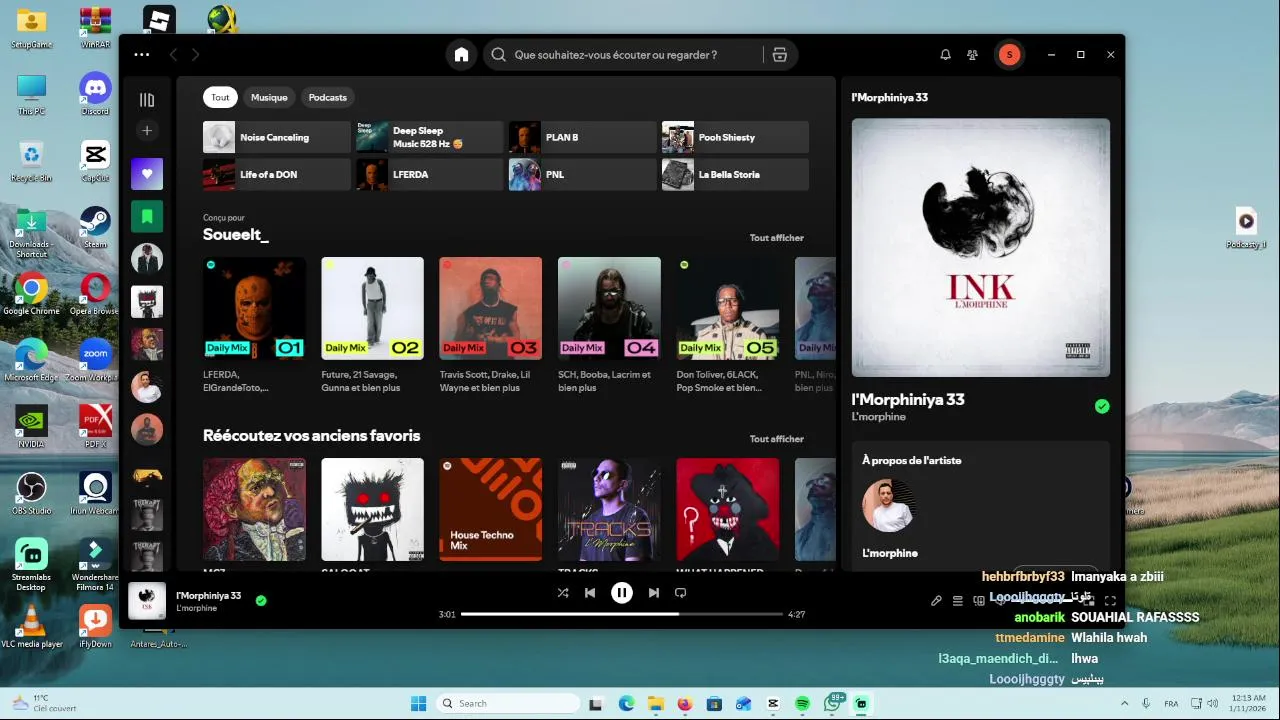Open Discord desktop shortcut
Viewport: 1280px width, 720px height.
pyautogui.click(x=95, y=93)
